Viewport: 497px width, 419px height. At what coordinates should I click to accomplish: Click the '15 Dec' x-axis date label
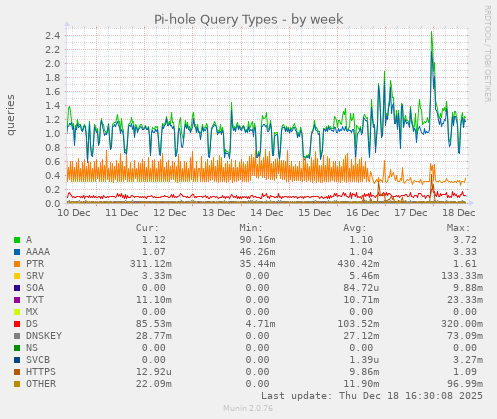coord(315,213)
